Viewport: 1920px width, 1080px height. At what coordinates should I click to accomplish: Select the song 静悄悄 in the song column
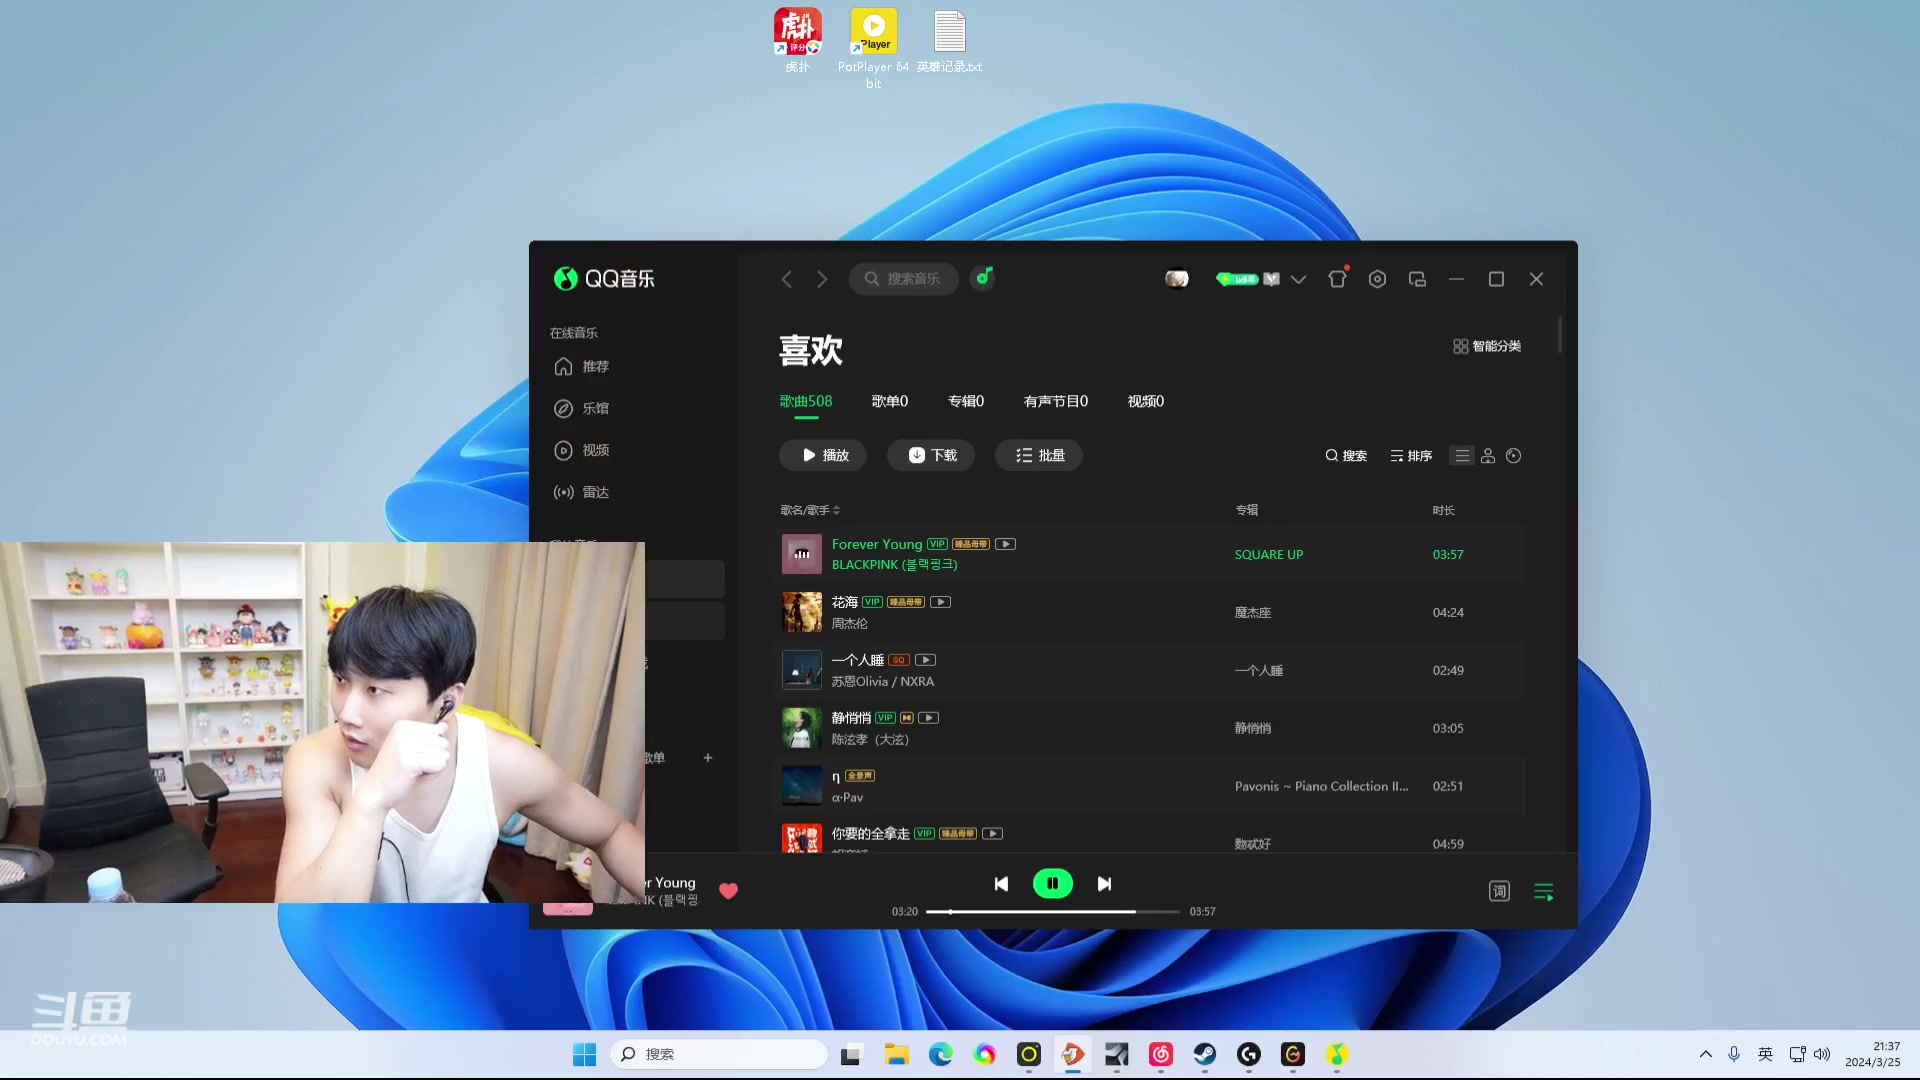point(851,718)
